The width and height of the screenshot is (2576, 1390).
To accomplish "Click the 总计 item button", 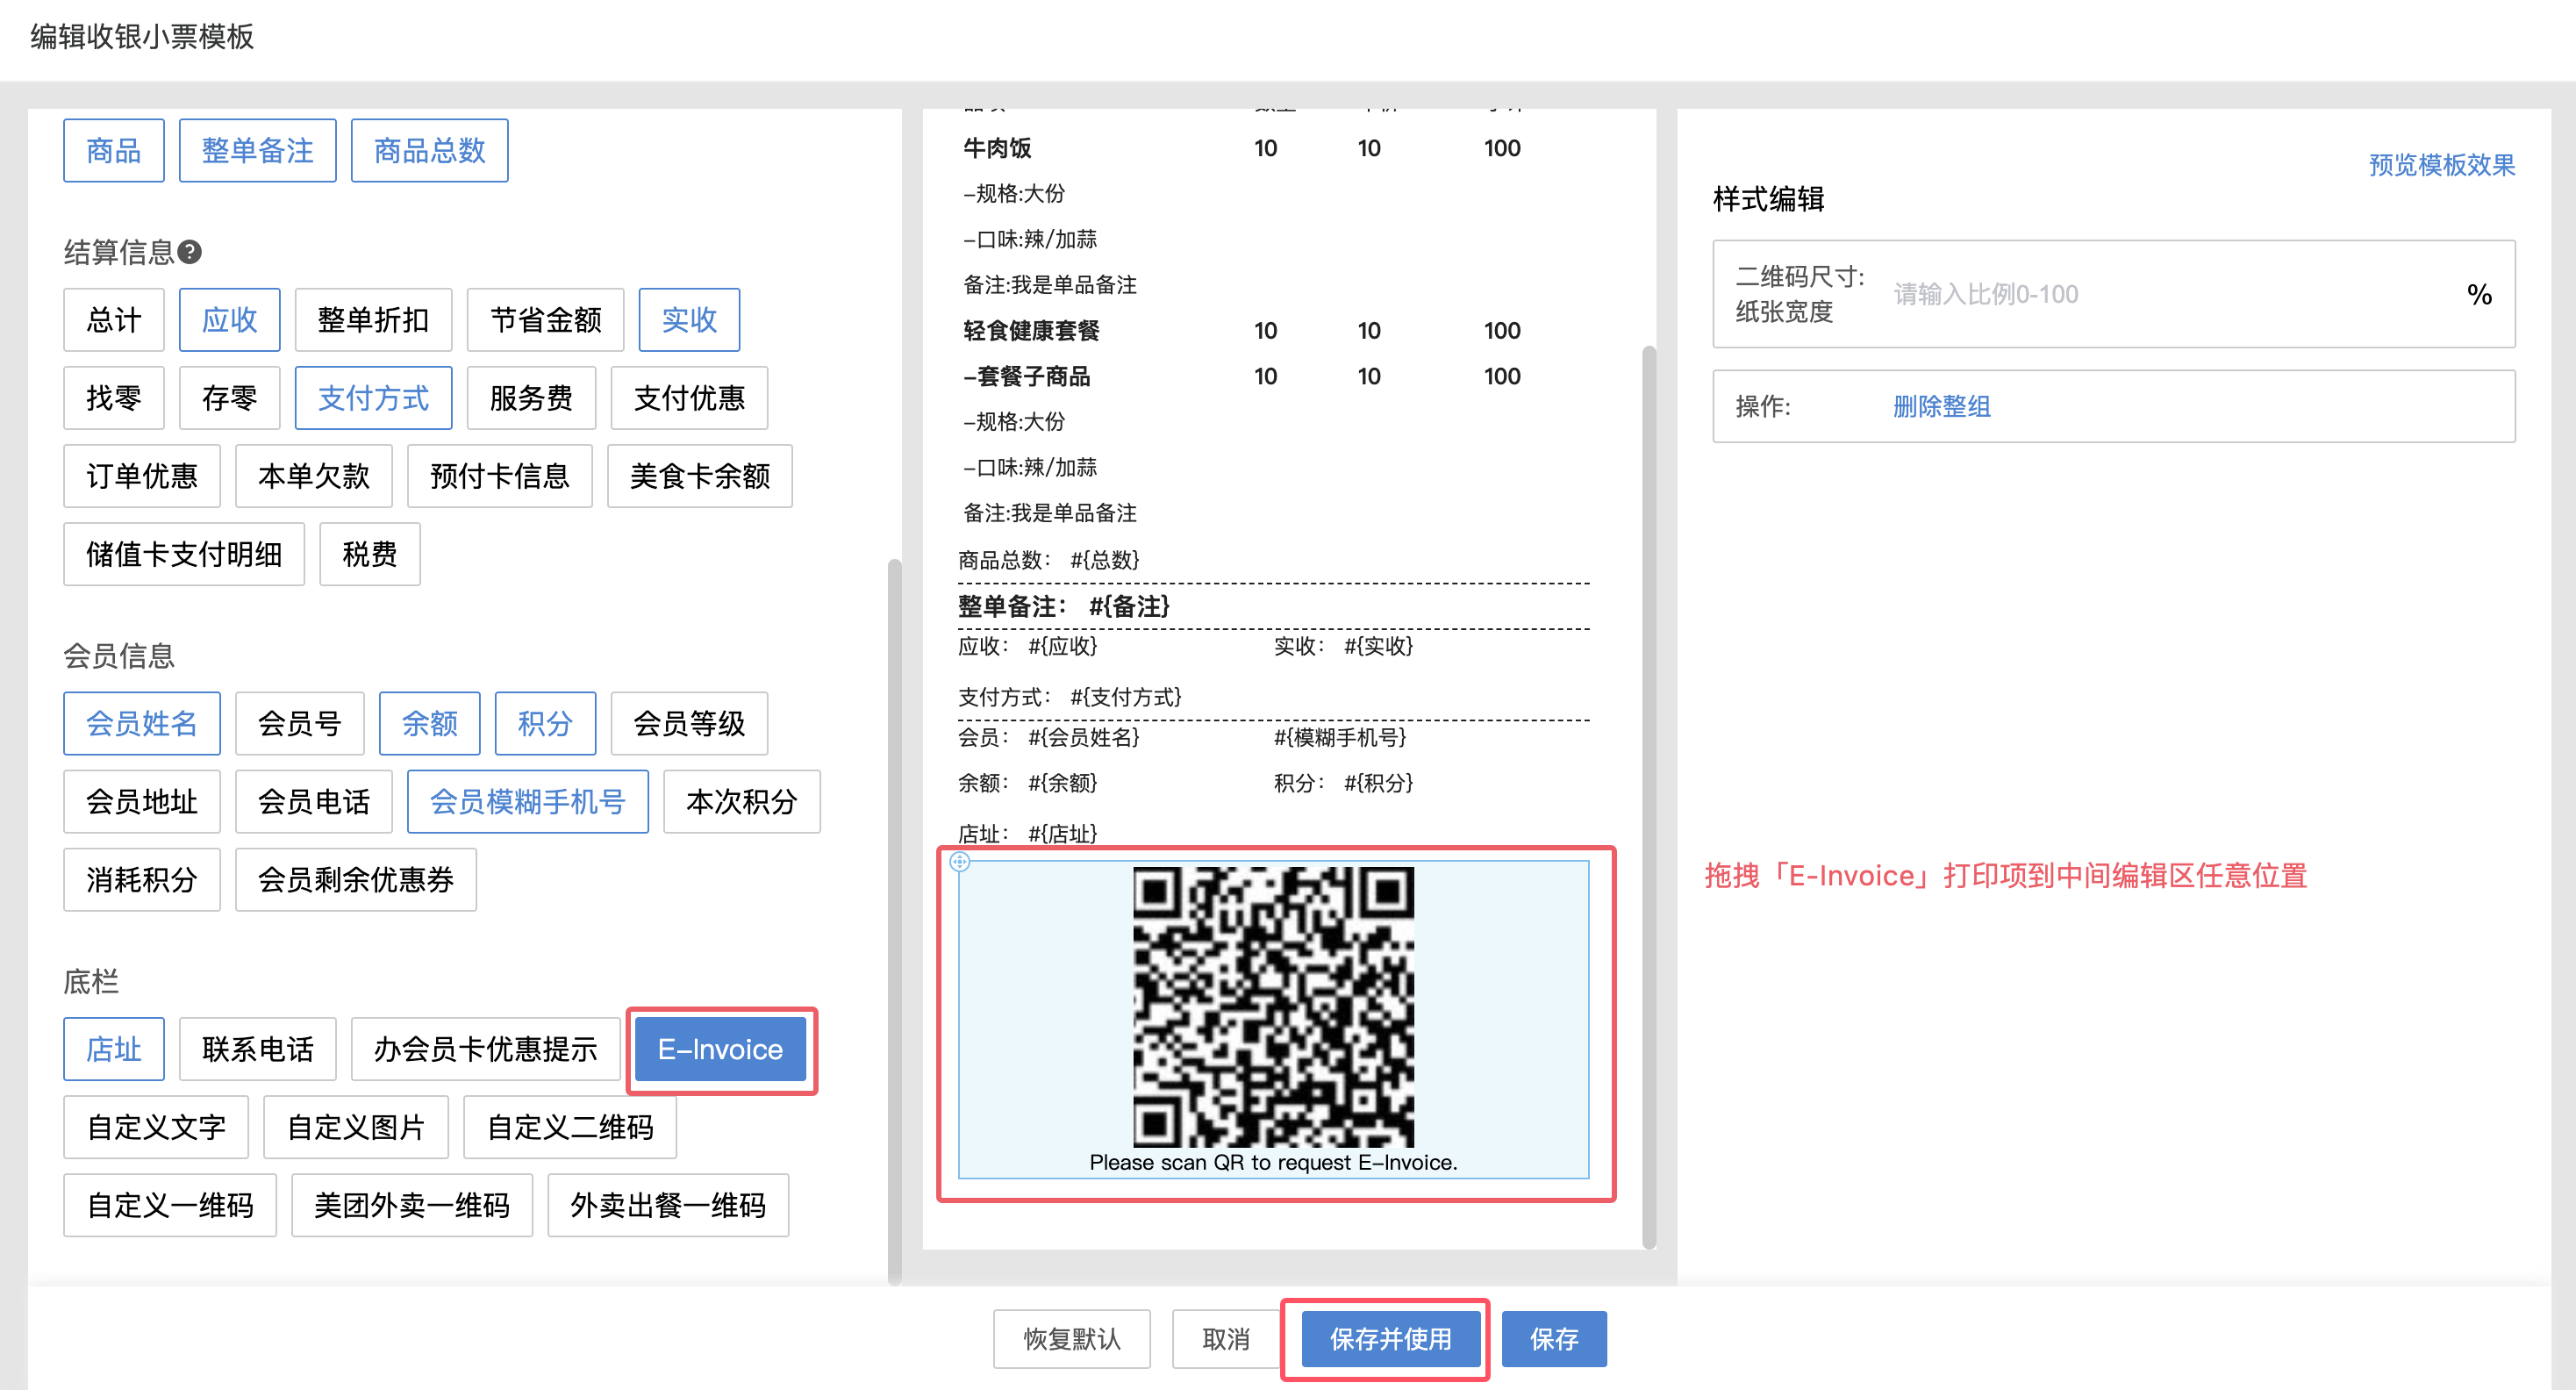I will pos(114,320).
